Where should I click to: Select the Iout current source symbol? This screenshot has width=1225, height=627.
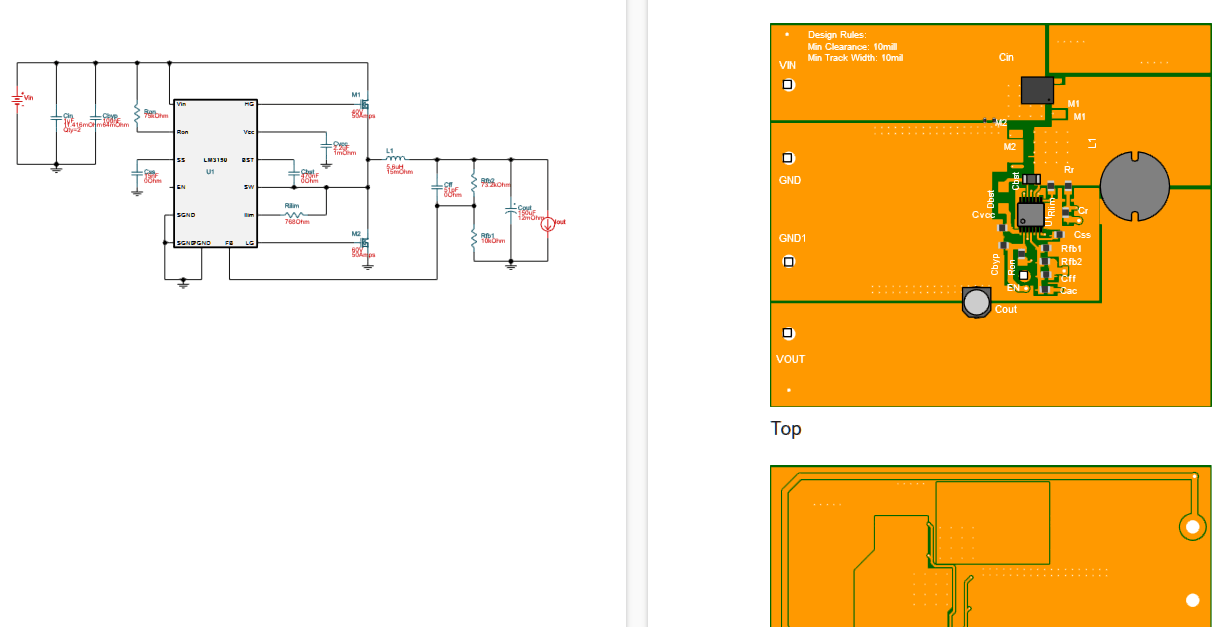549,224
